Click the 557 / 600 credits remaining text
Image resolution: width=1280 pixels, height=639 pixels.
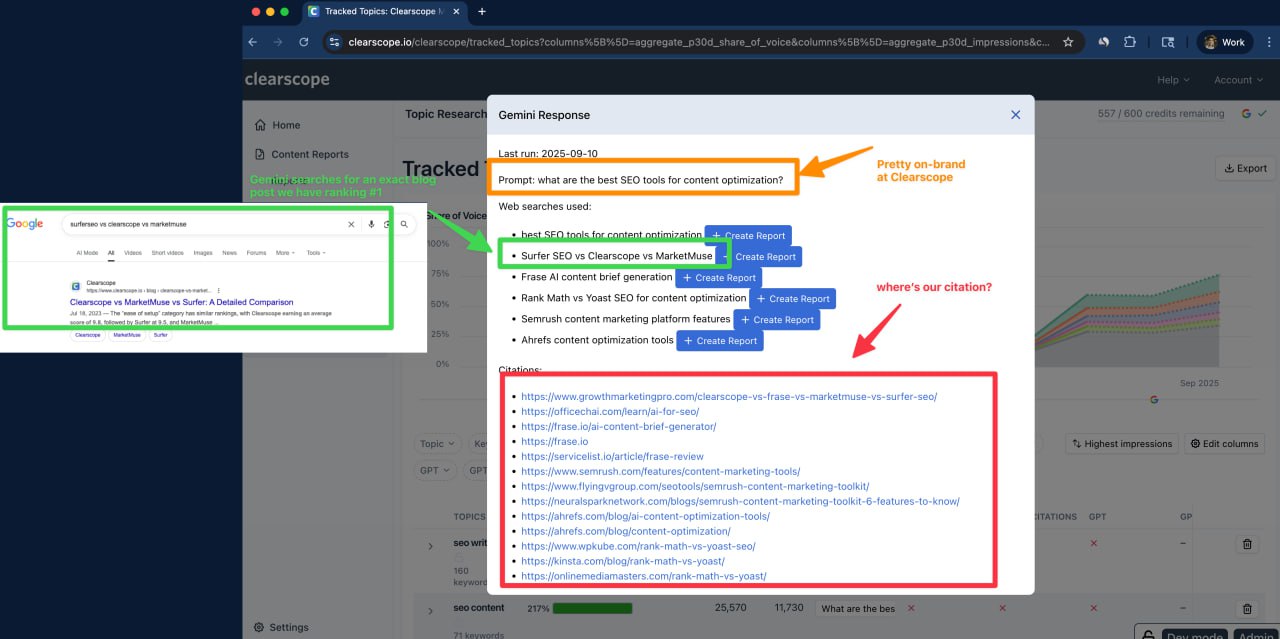pos(1161,114)
